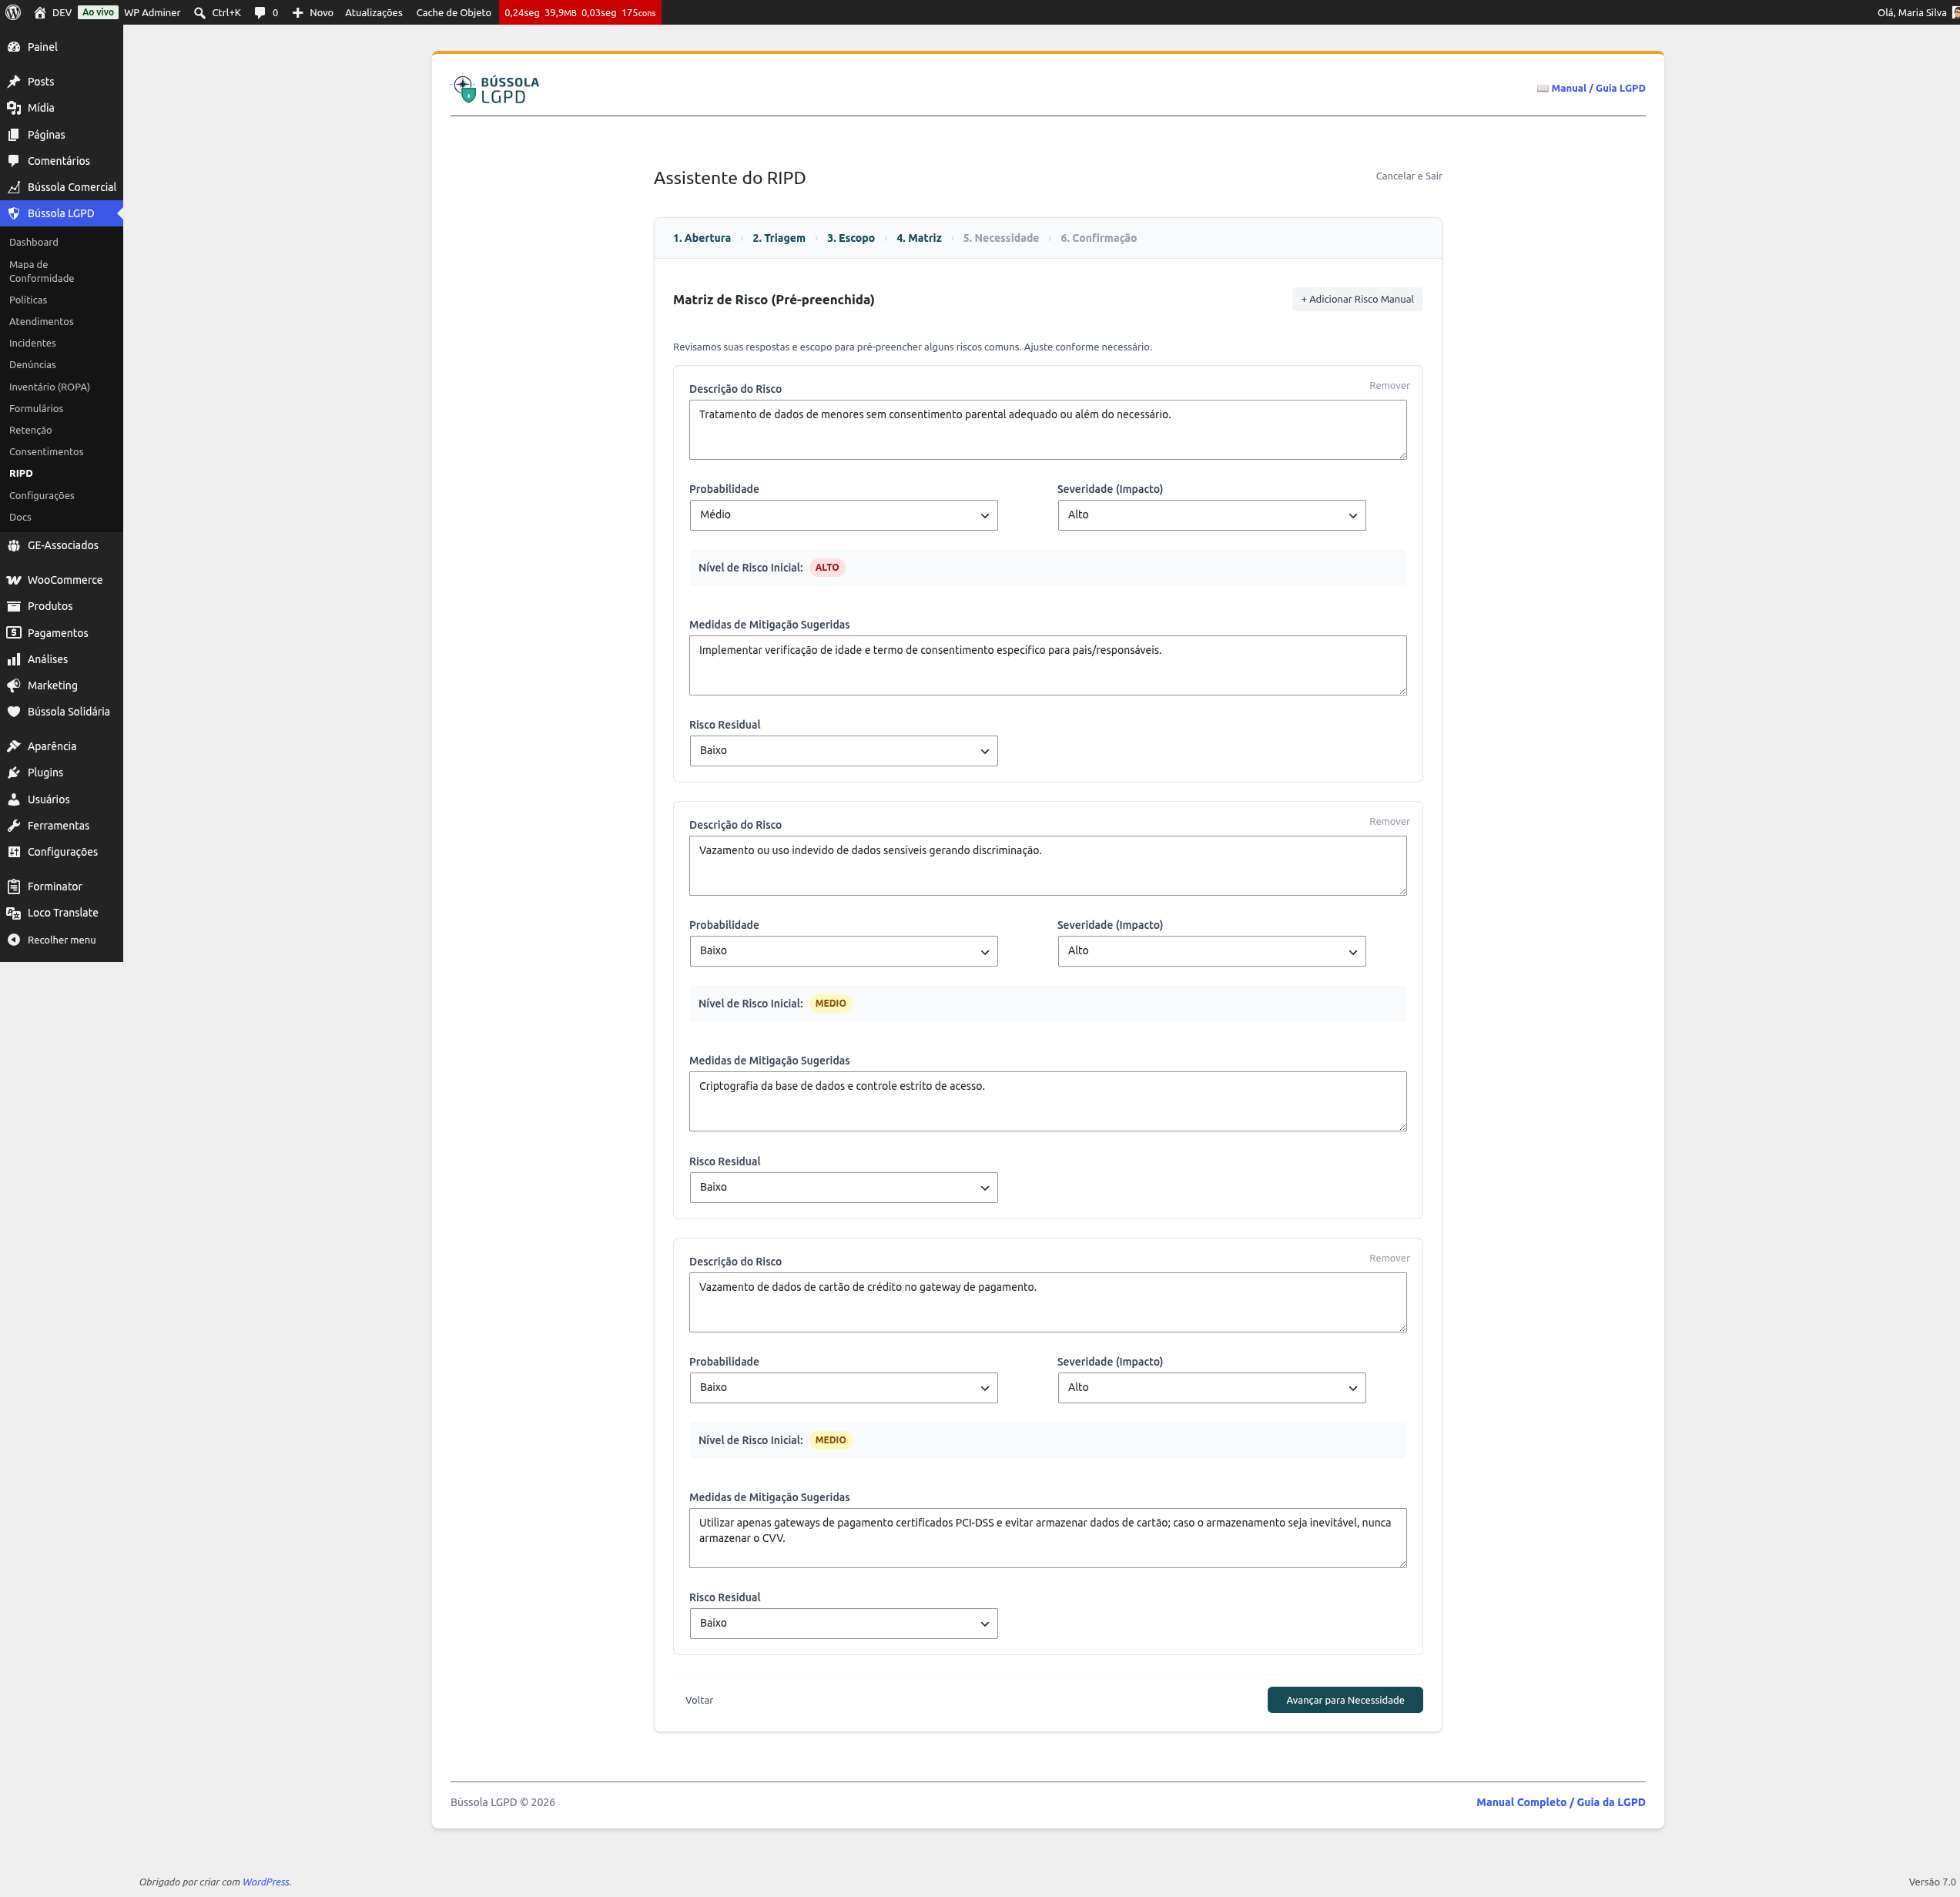Open the DEV site home icon
Screen dimensions: 1960x1897
tap(40, 12)
